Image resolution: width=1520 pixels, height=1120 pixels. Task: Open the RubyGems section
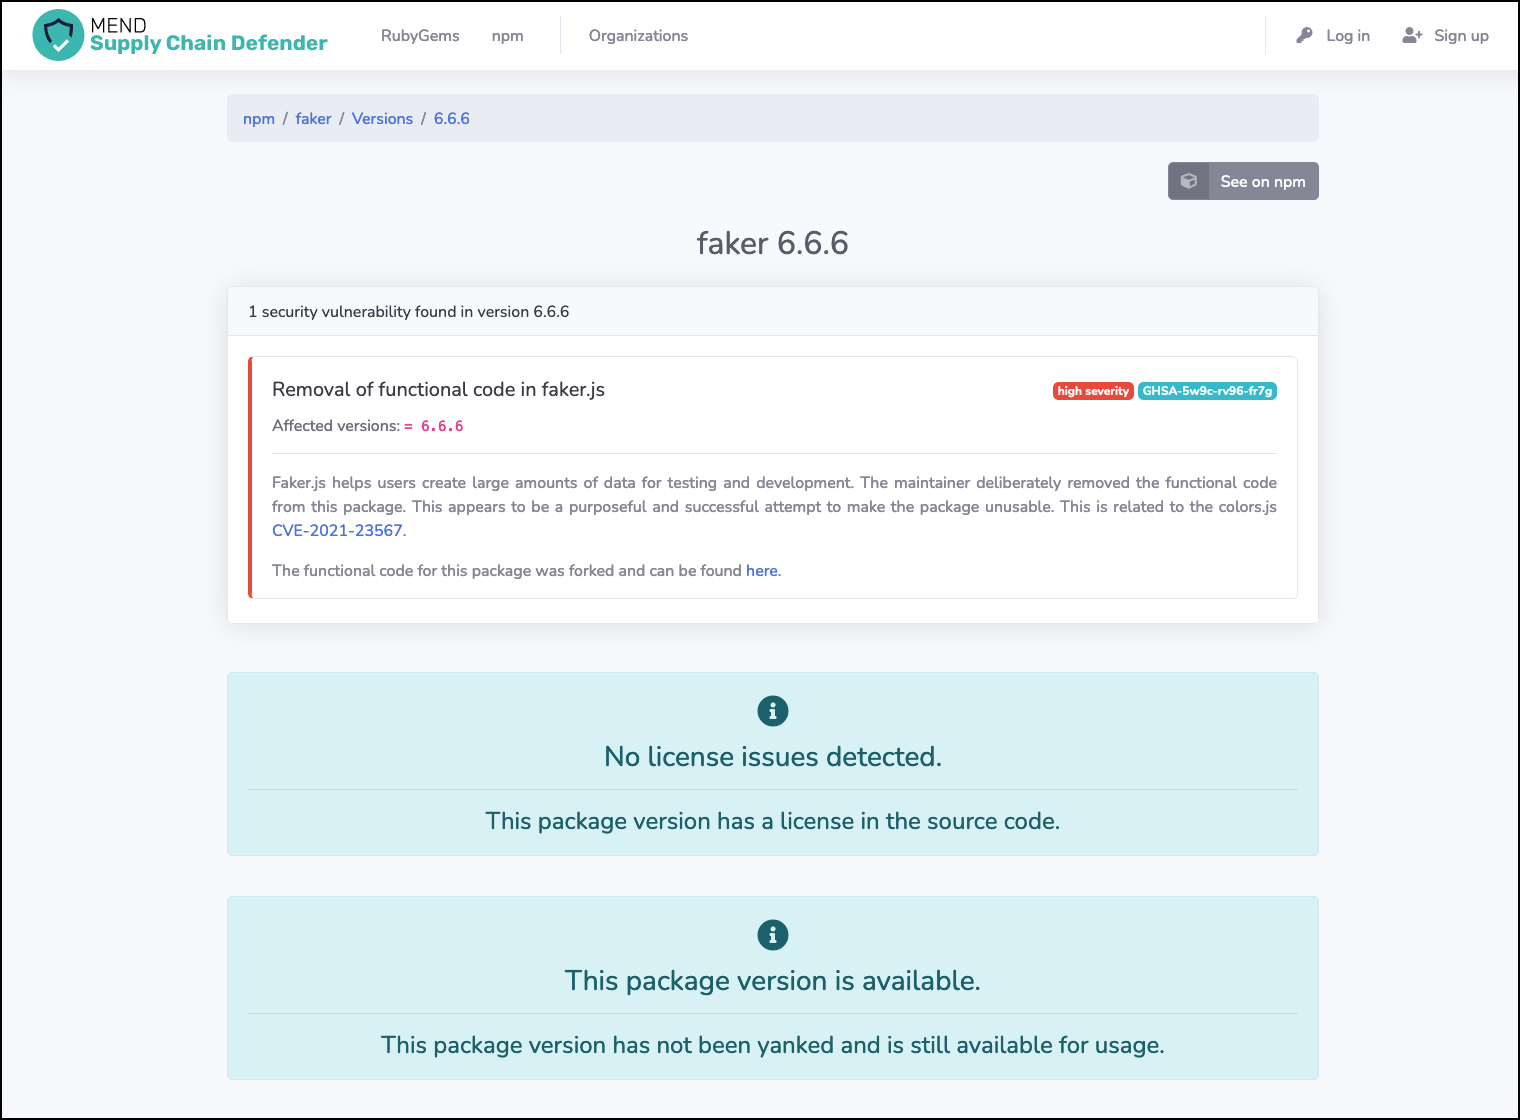click(420, 35)
